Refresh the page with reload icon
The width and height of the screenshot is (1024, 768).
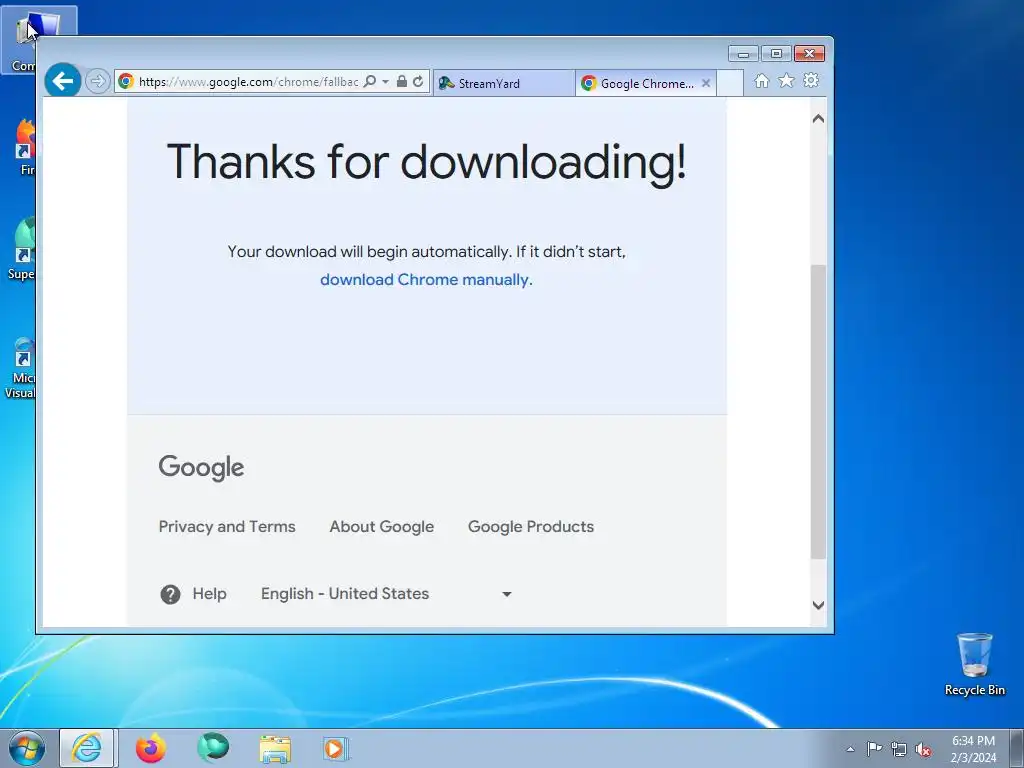(x=418, y=82)
